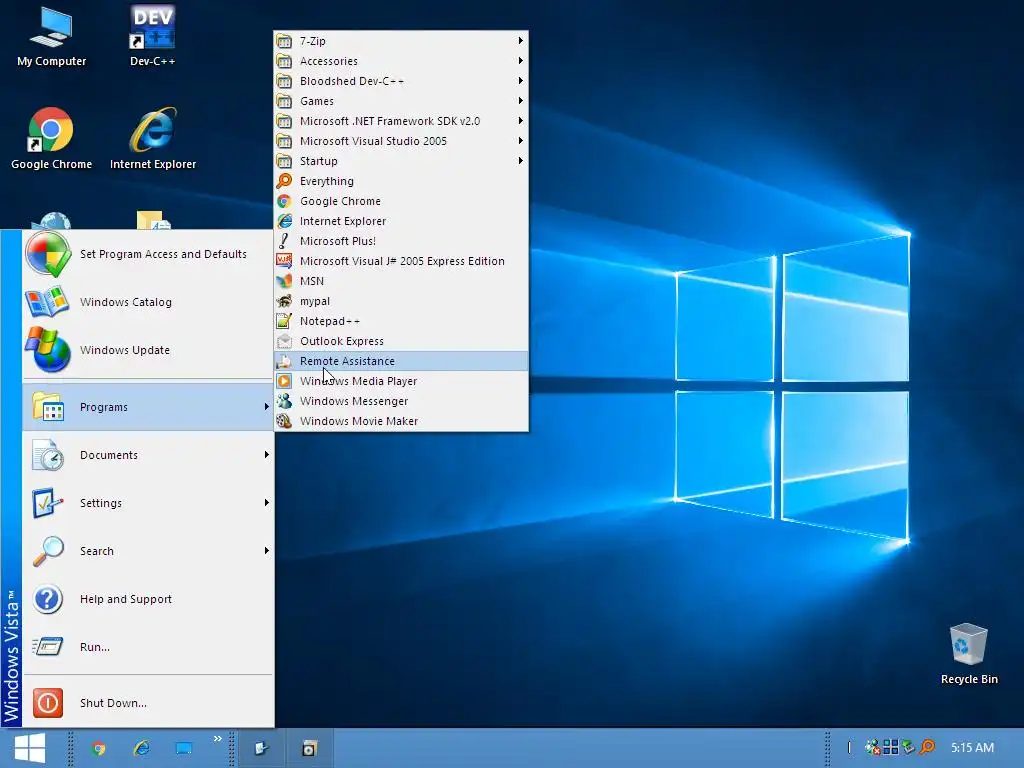Click the first running app taskbar button
The image size is (1024, 768).
pos(261,748)
